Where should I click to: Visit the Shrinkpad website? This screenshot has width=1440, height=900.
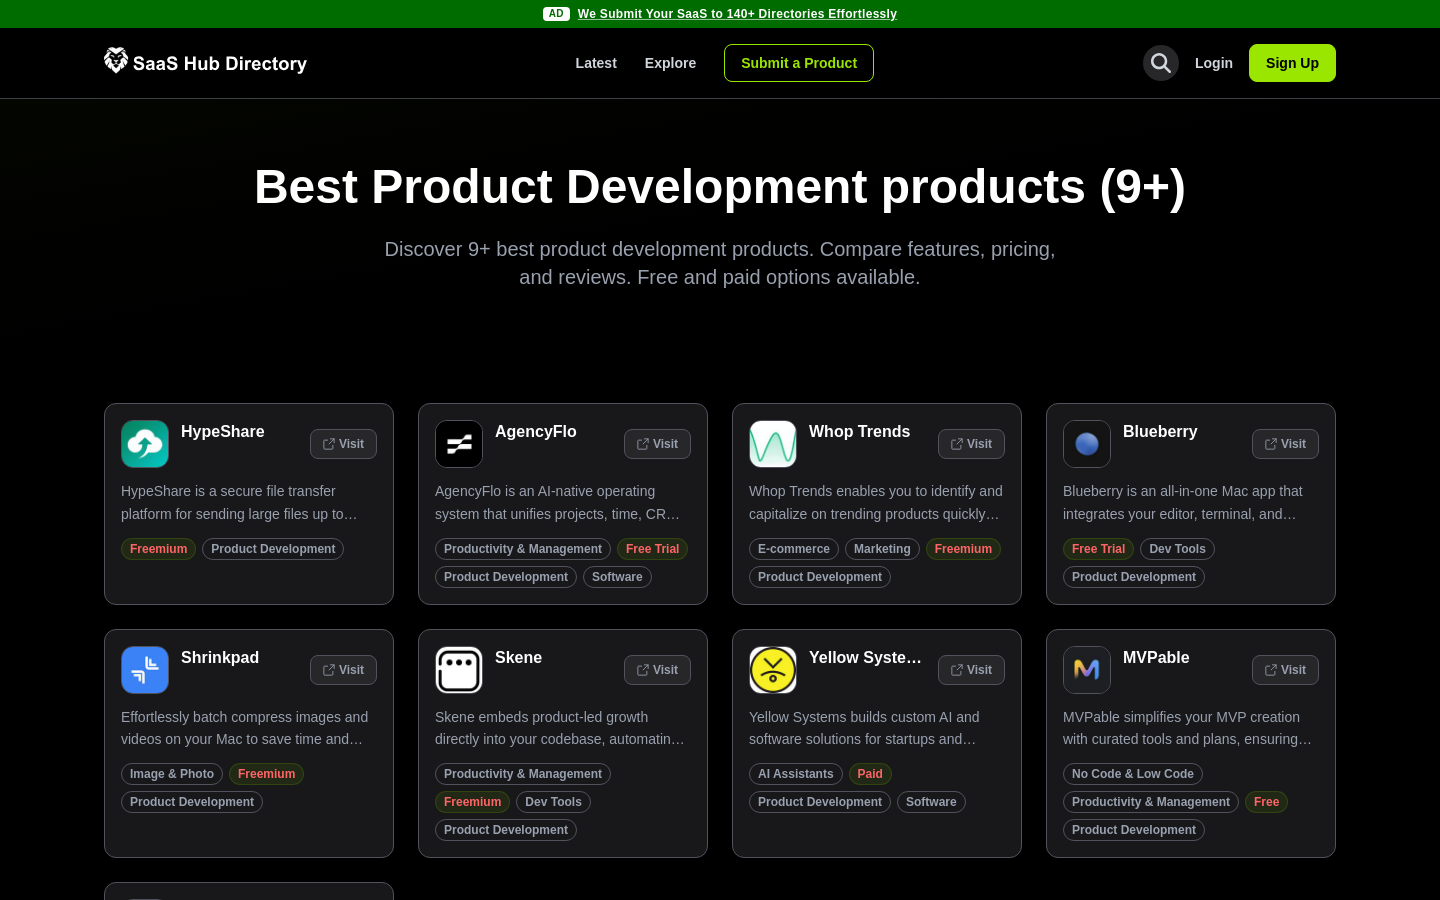343,670
